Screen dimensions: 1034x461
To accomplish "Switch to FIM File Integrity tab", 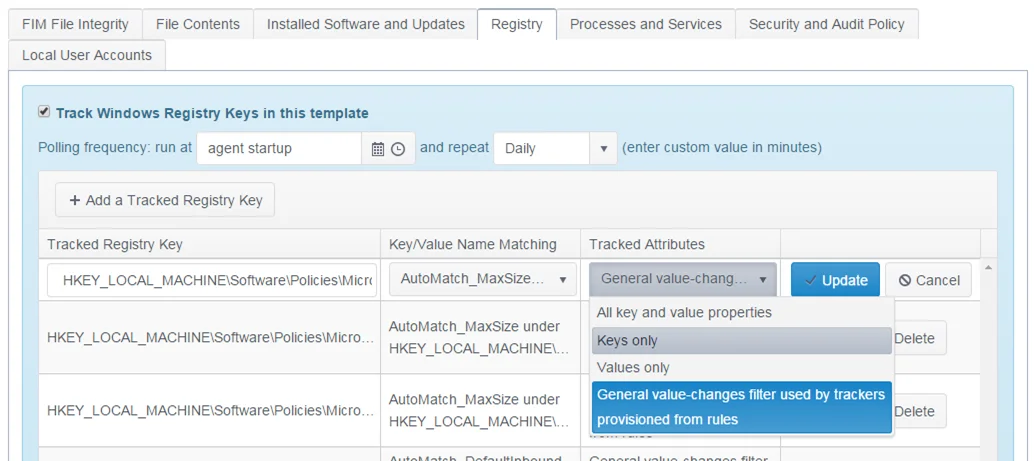I will 75,24.
